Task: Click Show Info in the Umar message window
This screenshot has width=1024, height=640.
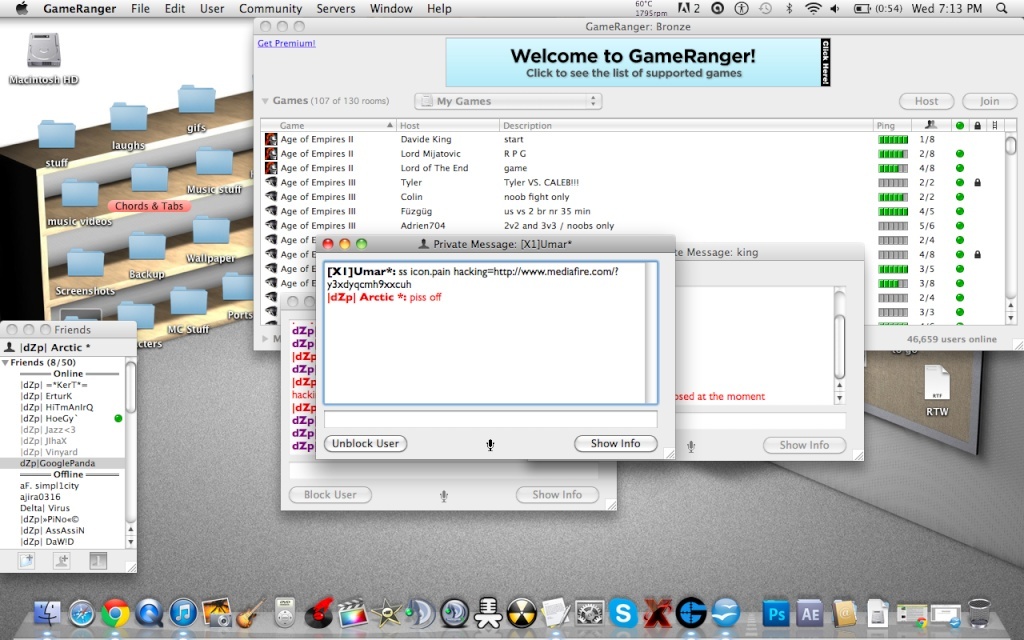Action: click(615, 444)
